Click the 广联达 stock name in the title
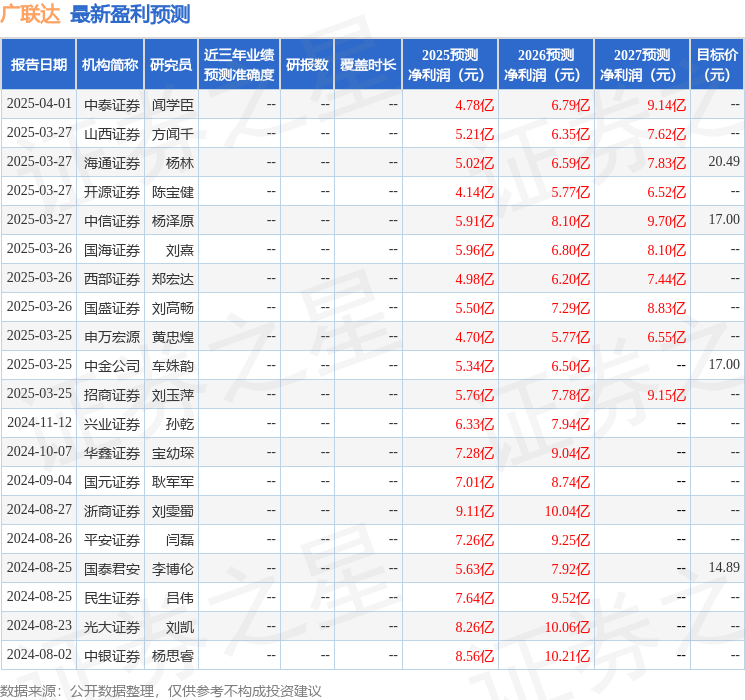Image resolution: width=745 pixels, height=700 pixels. (x=31, y=15)
